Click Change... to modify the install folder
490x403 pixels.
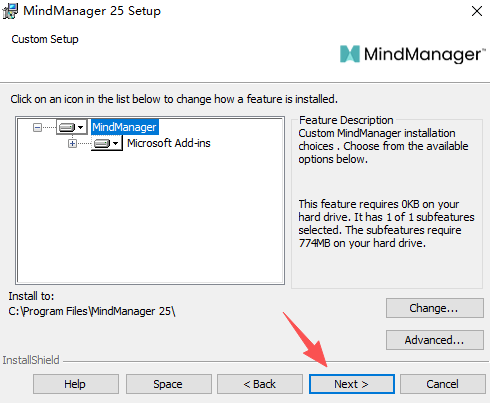435,308
